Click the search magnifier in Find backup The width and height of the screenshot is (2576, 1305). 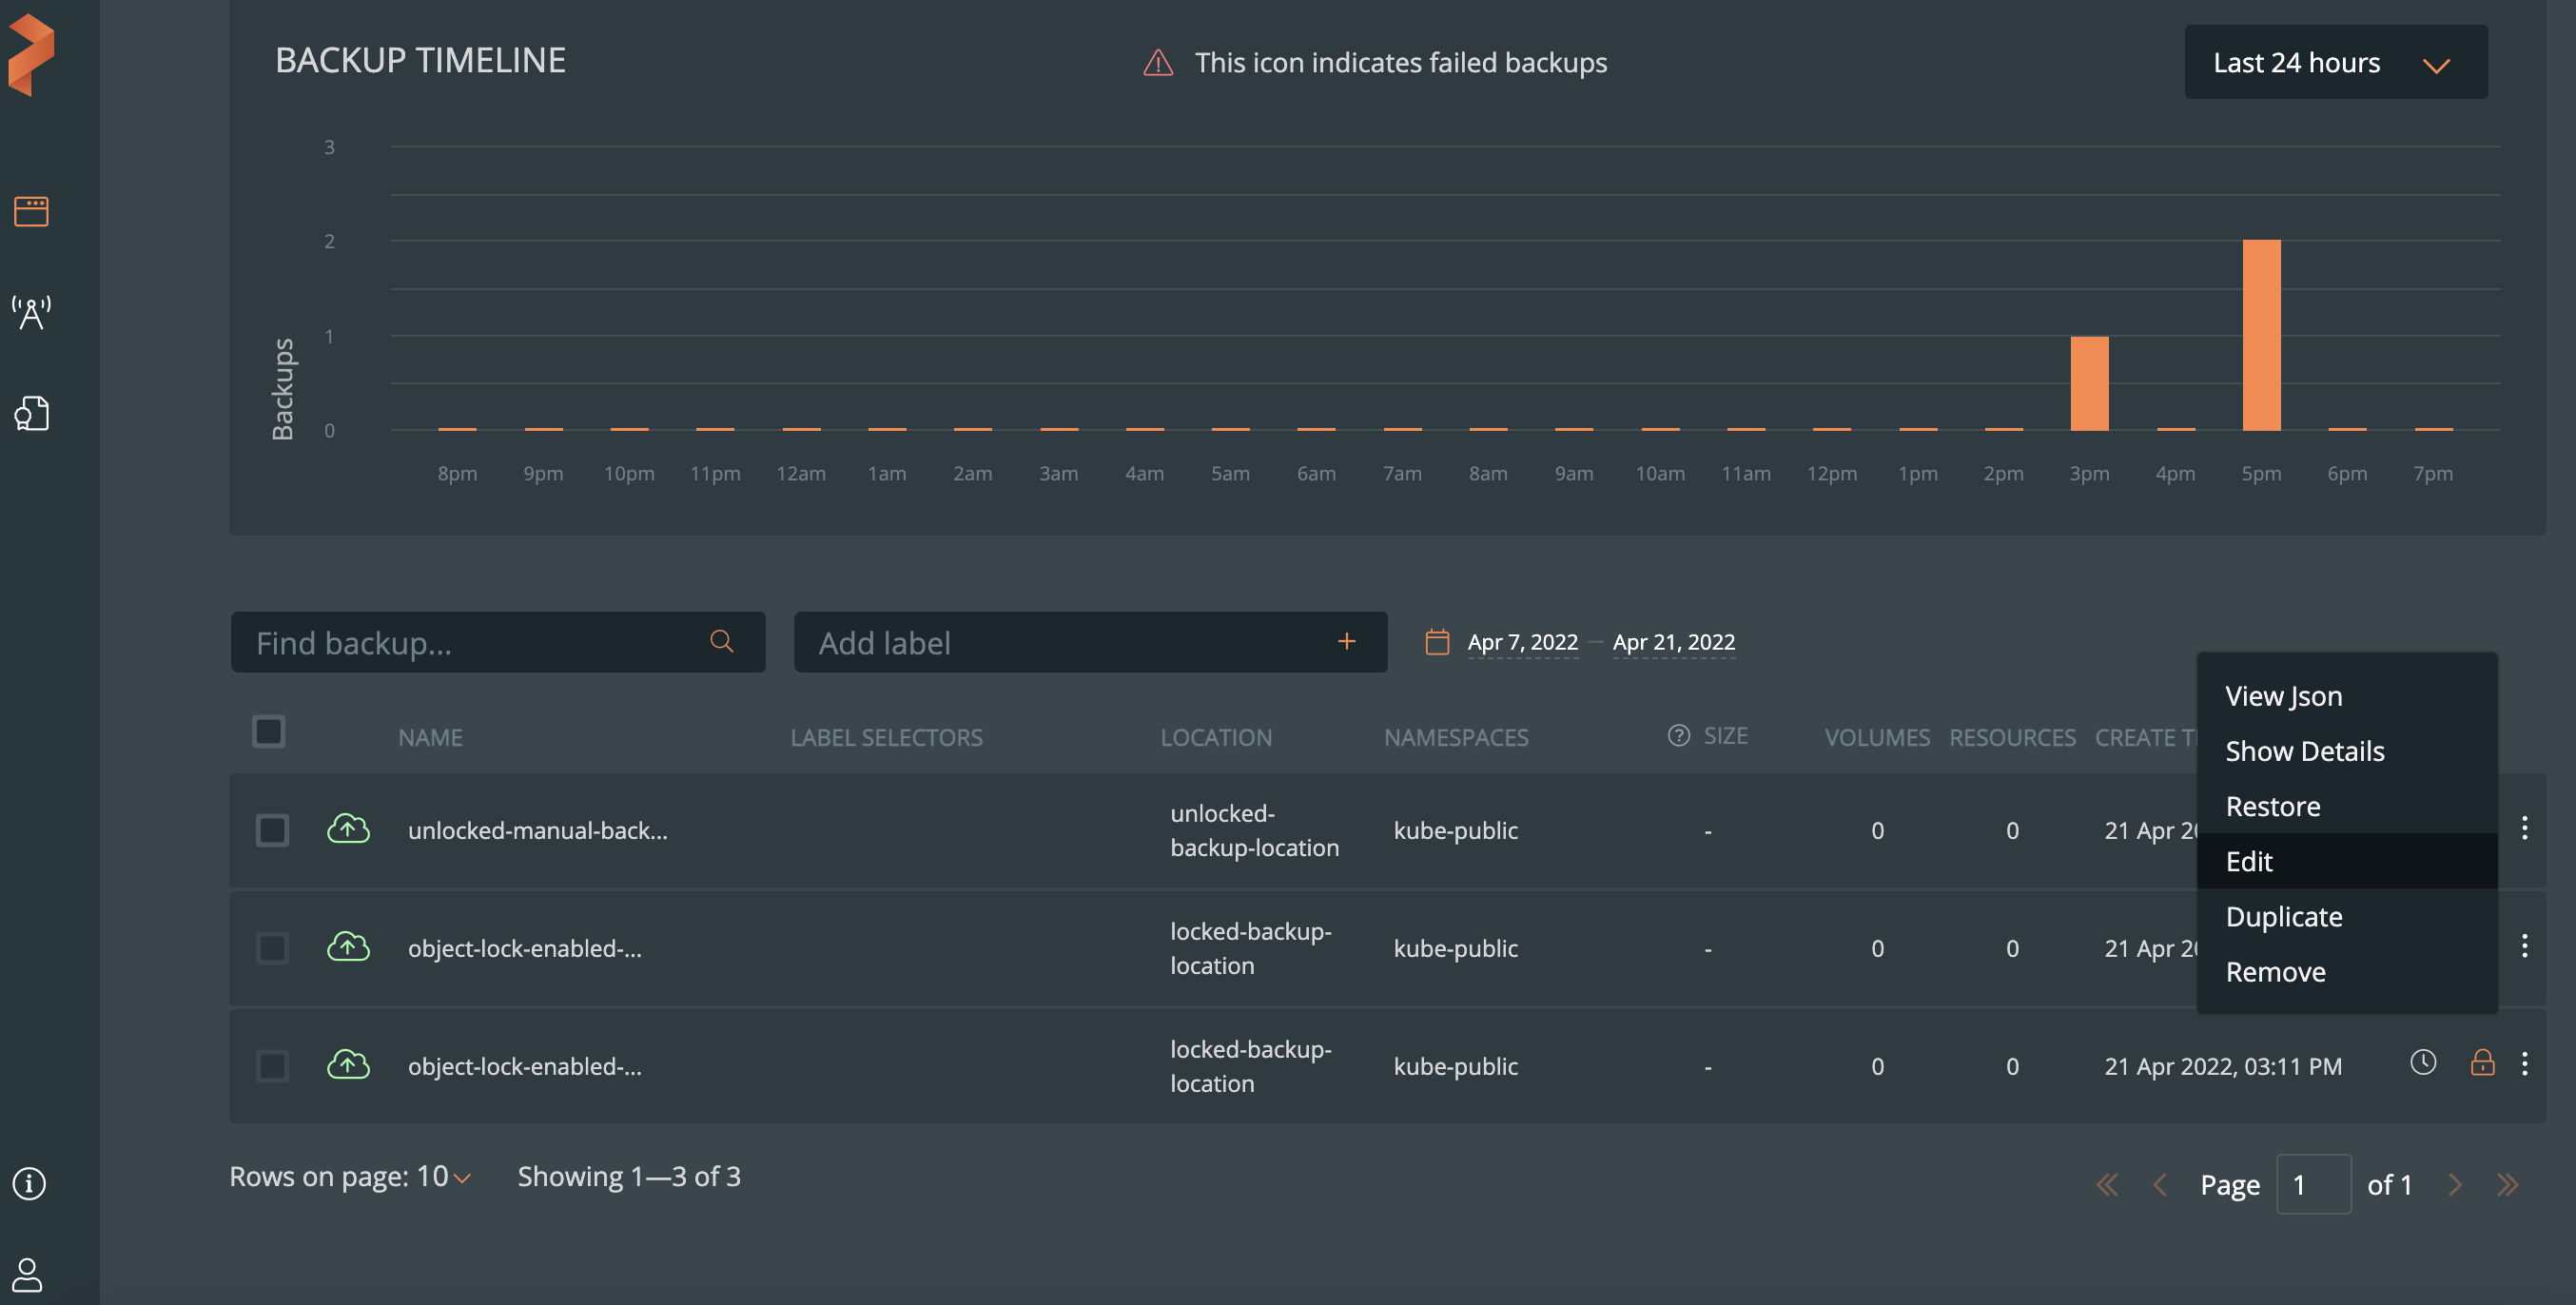pos(721,641)
